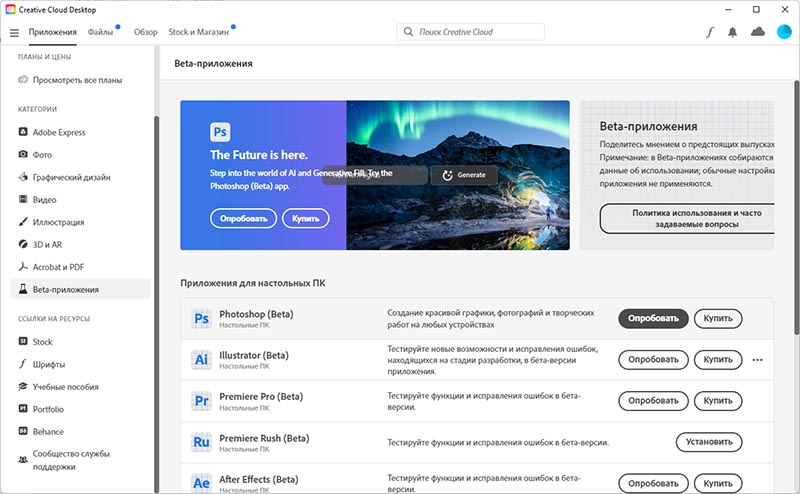Open the user profile avatar
This screenshot has height=494, width=800.
coord(784,32)
